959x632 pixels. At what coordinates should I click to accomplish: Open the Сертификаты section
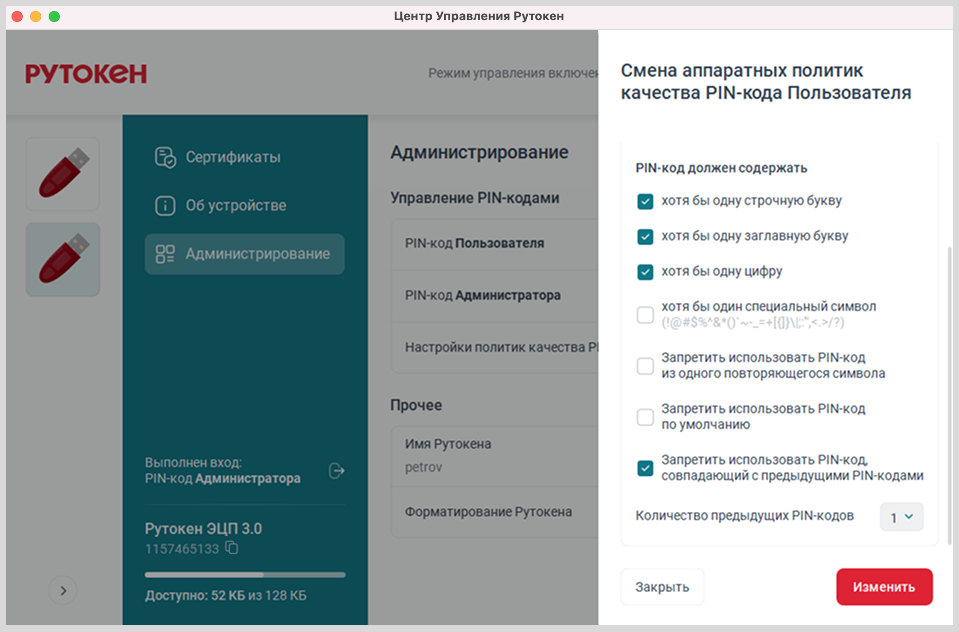pos(232,157)
